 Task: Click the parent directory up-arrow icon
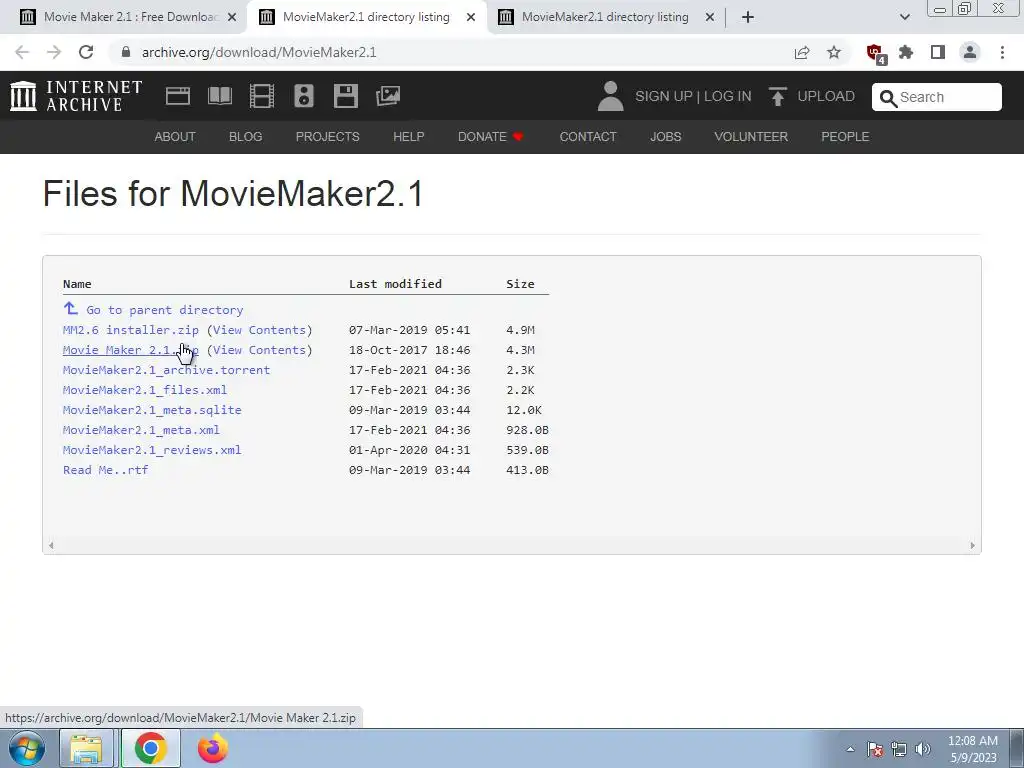pos(71,308)
